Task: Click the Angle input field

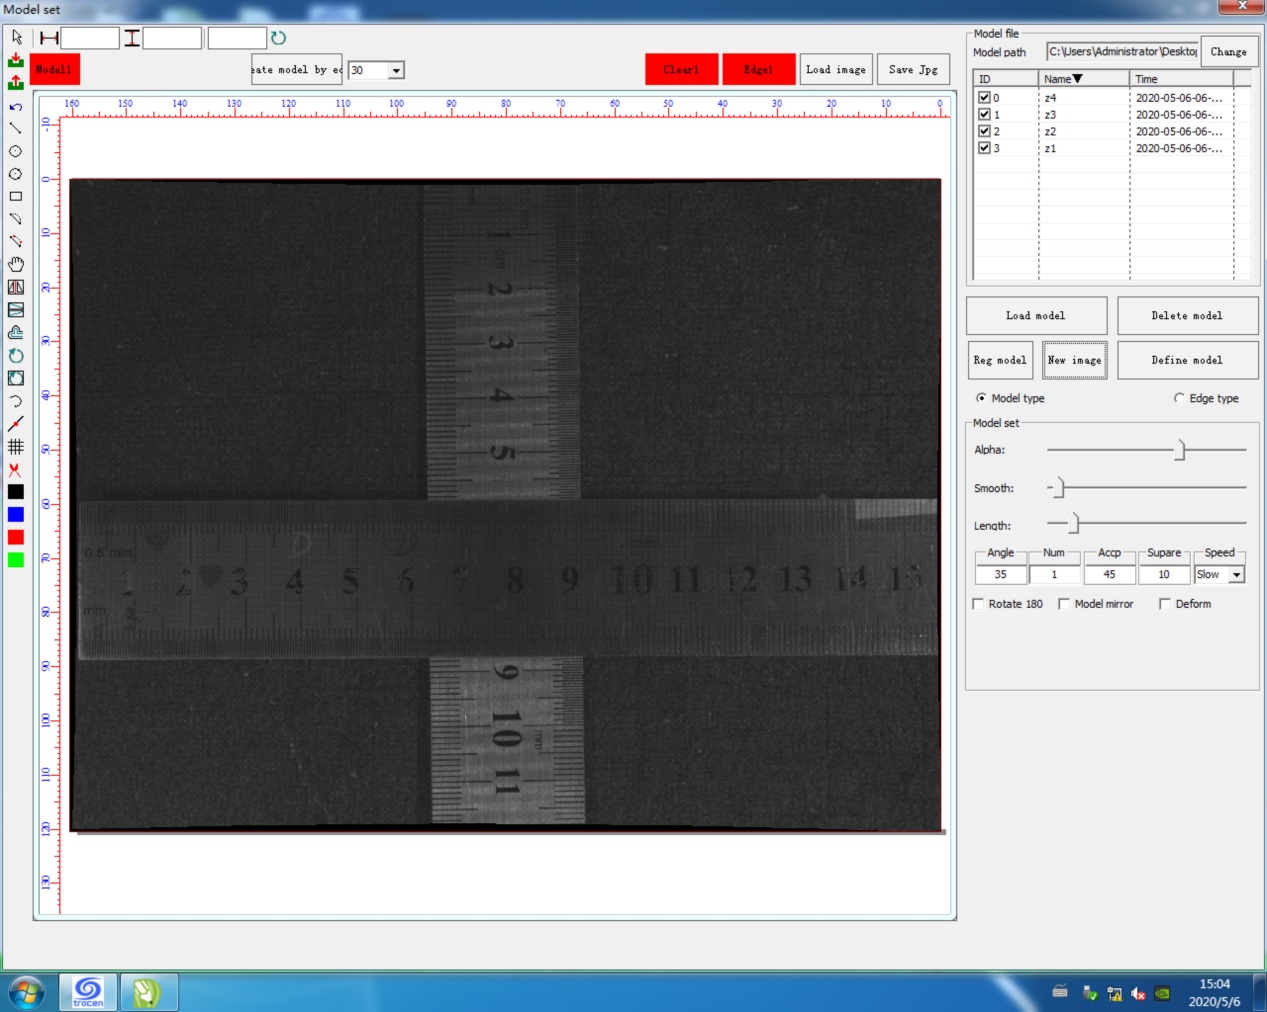Action: 1000,575
